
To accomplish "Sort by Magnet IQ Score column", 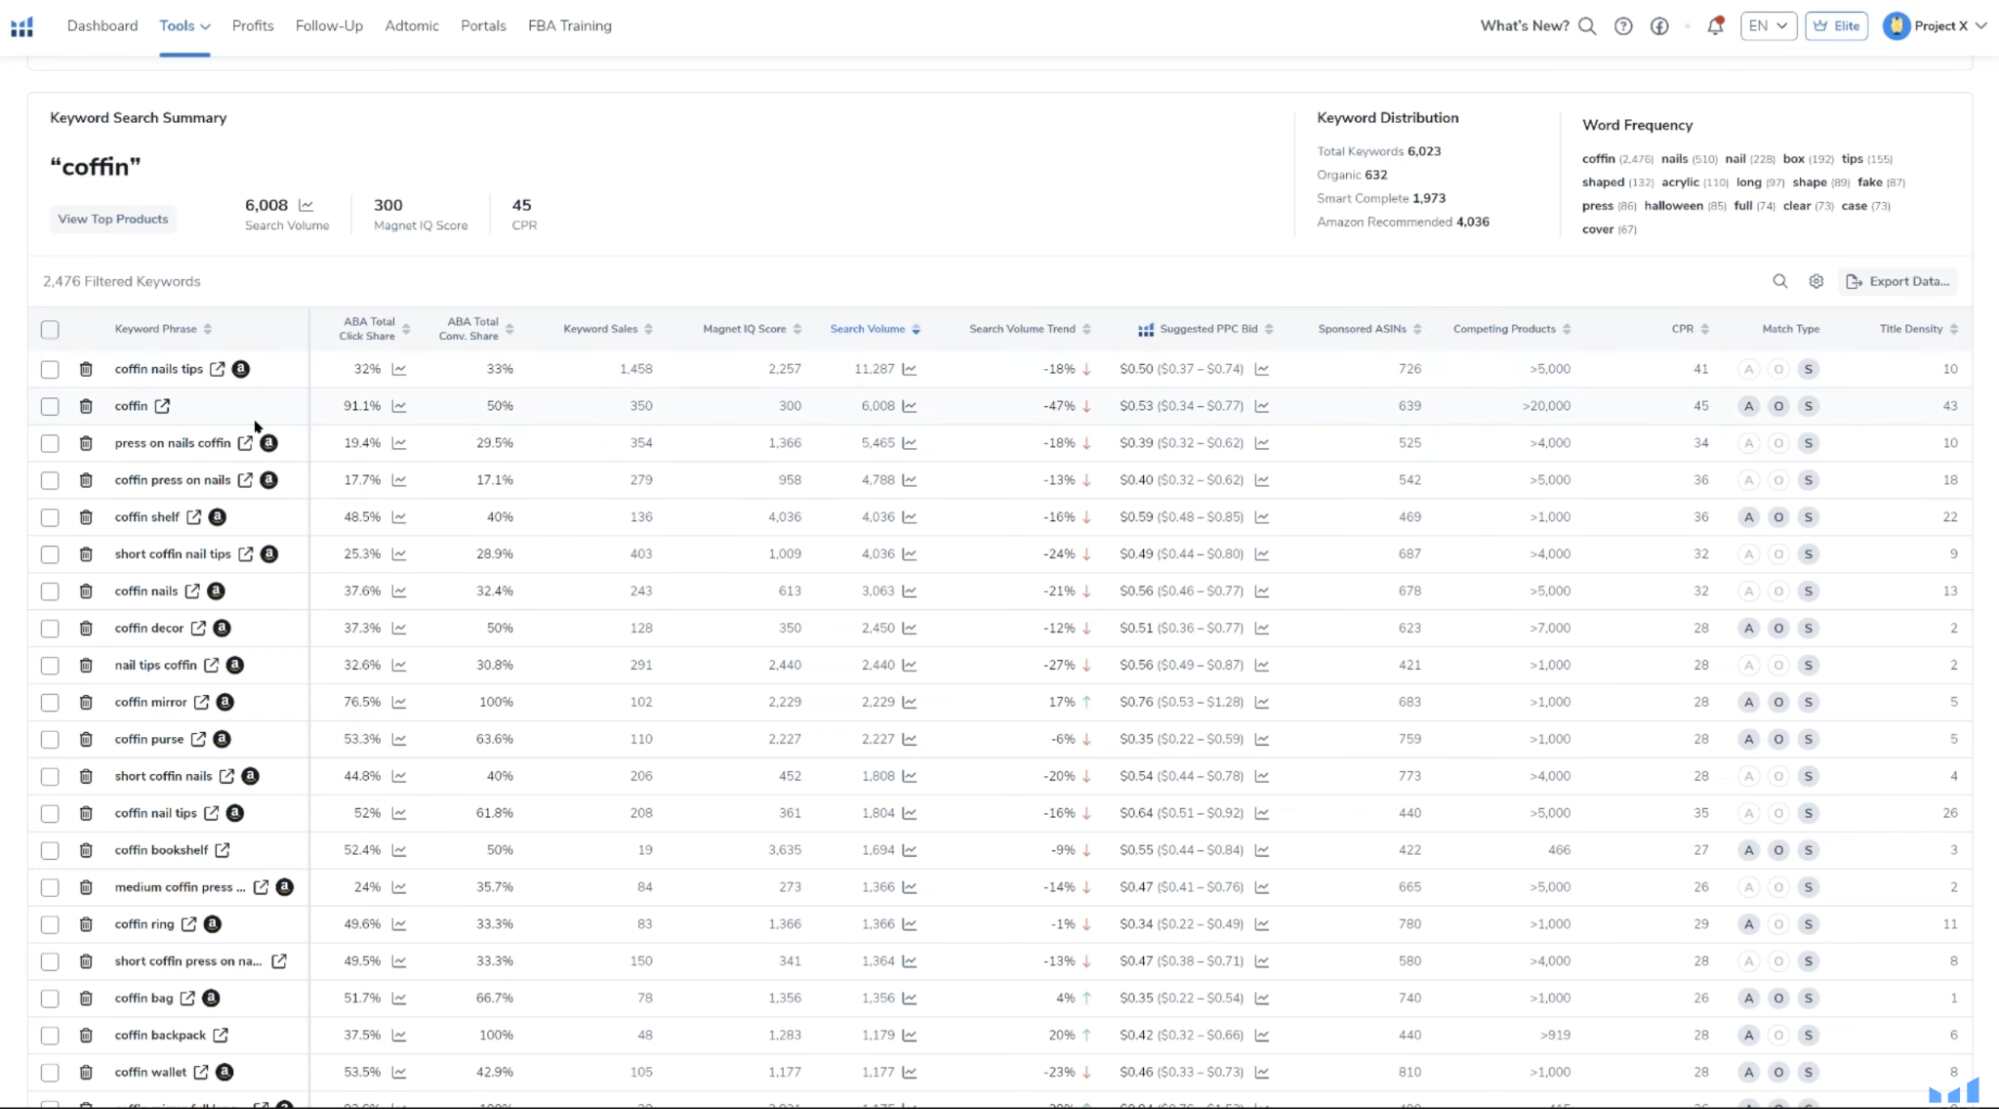I will (x=752, y=329).
